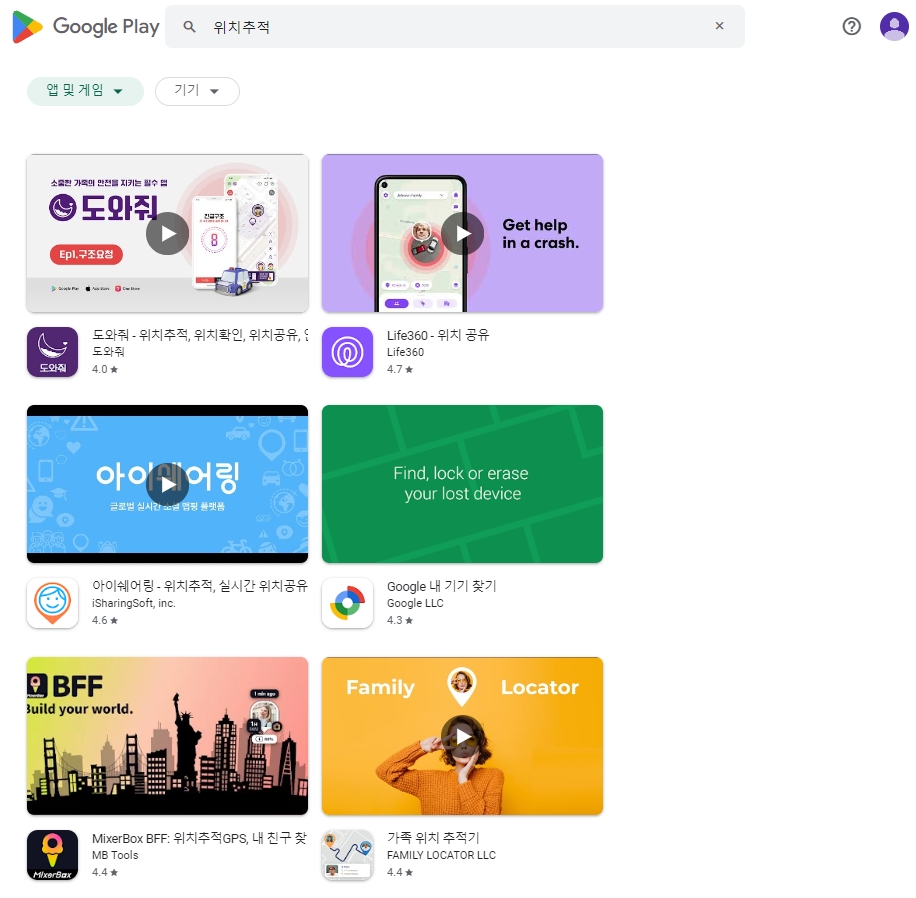Open Google 내 기기 찾기 title
The width and height of the screenshot is (916, 898).
tap(442, 586)
